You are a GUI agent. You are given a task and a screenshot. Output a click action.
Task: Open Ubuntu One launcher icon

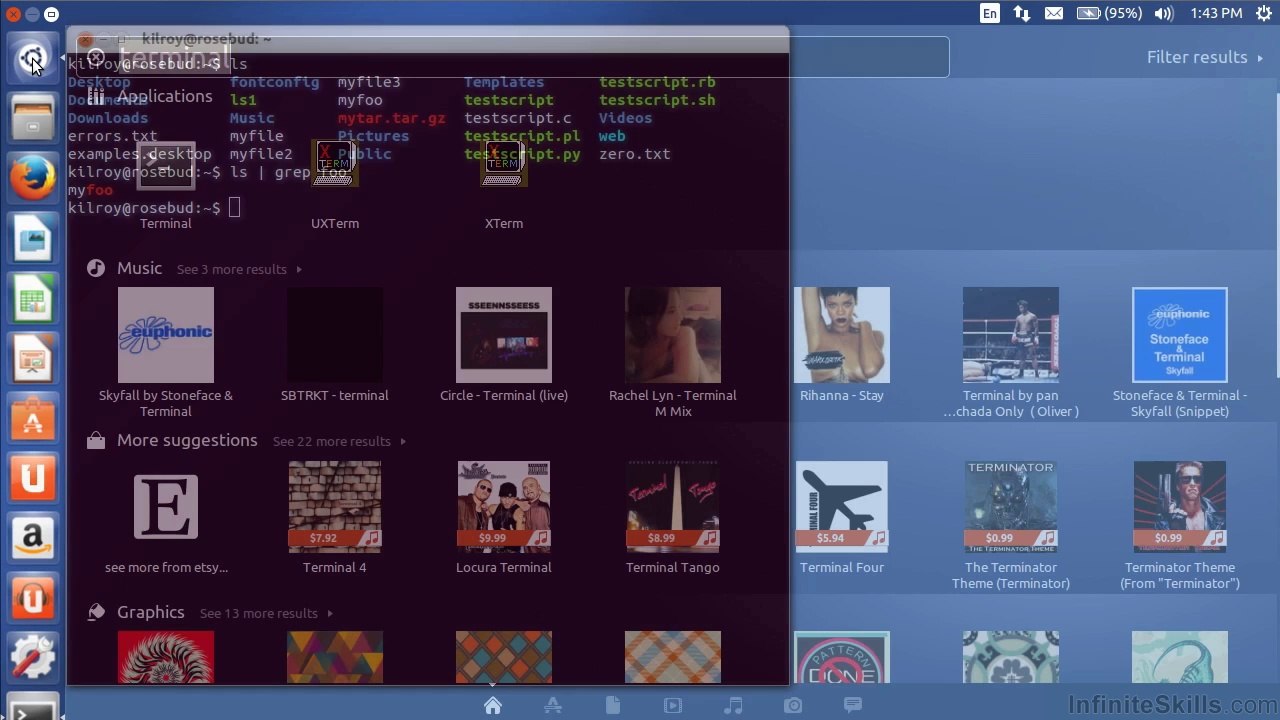[32, 479]
